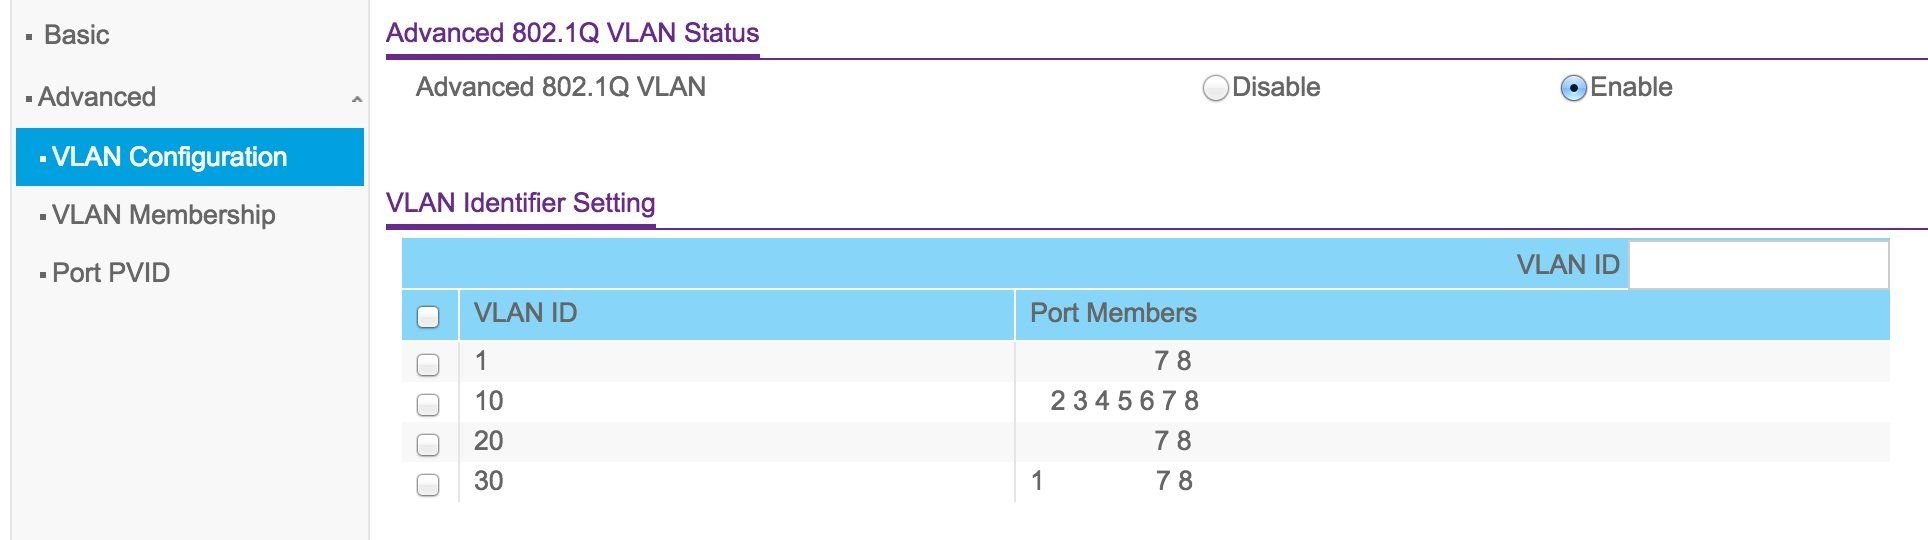Open Port PVID page
The height and width of the screenshot is (540, 1928).
click(x=111, y=273)
